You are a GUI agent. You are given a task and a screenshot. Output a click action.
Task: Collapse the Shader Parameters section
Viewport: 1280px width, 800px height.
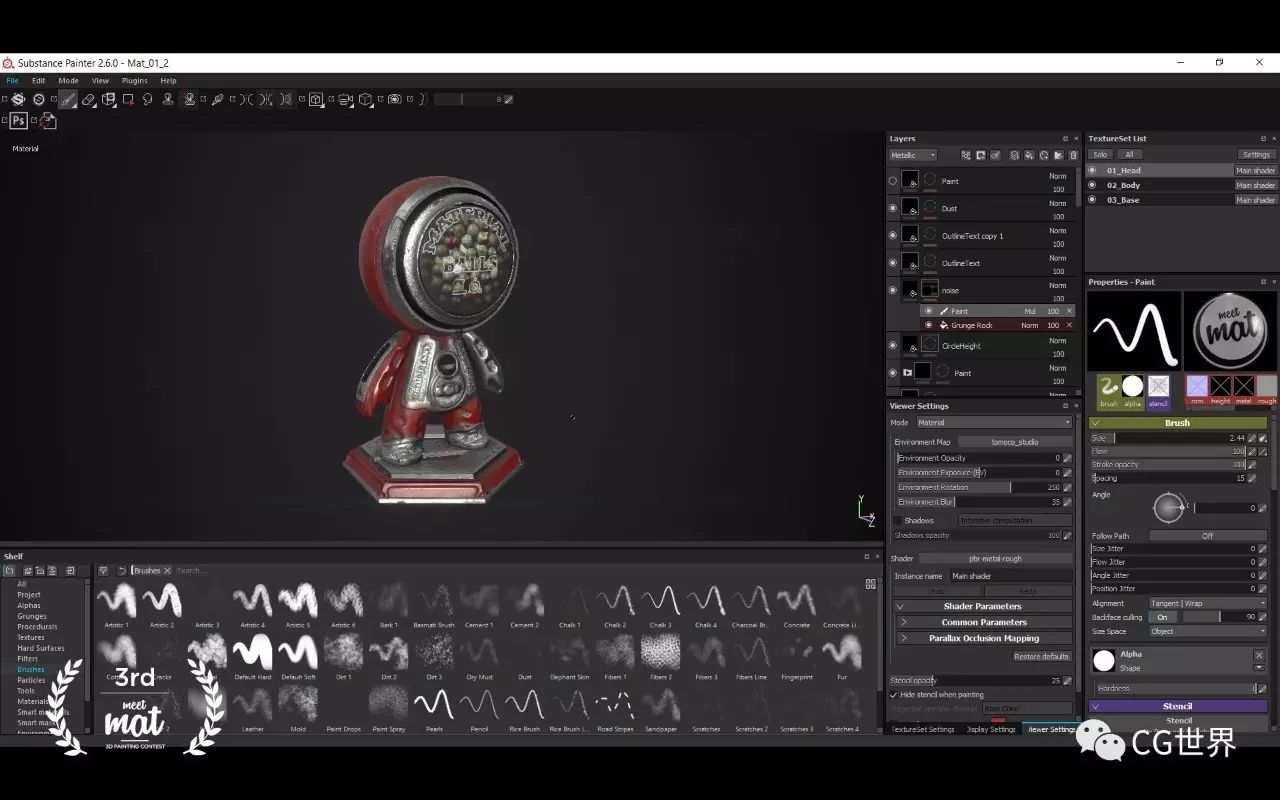[x=983, y=606]
